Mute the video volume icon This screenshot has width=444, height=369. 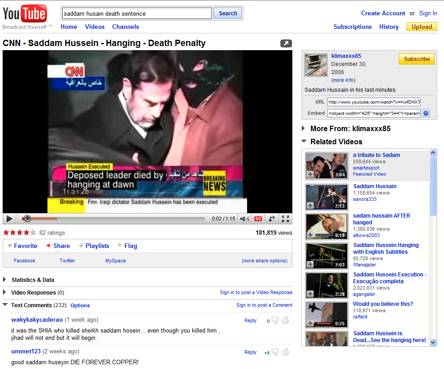pos(245,219)
